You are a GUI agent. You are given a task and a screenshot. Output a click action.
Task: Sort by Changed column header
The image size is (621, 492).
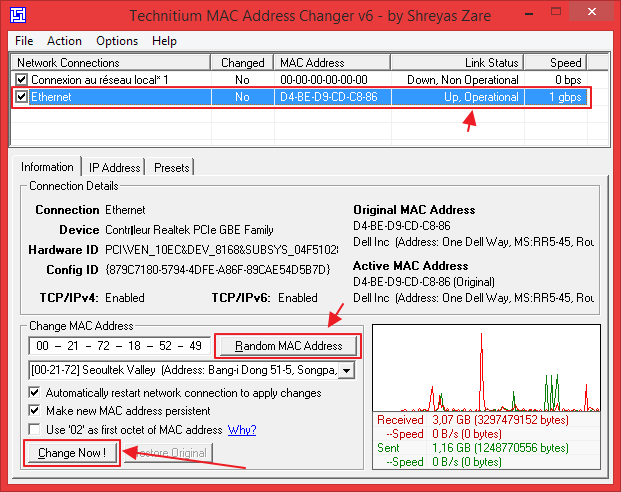click(242, 63)
